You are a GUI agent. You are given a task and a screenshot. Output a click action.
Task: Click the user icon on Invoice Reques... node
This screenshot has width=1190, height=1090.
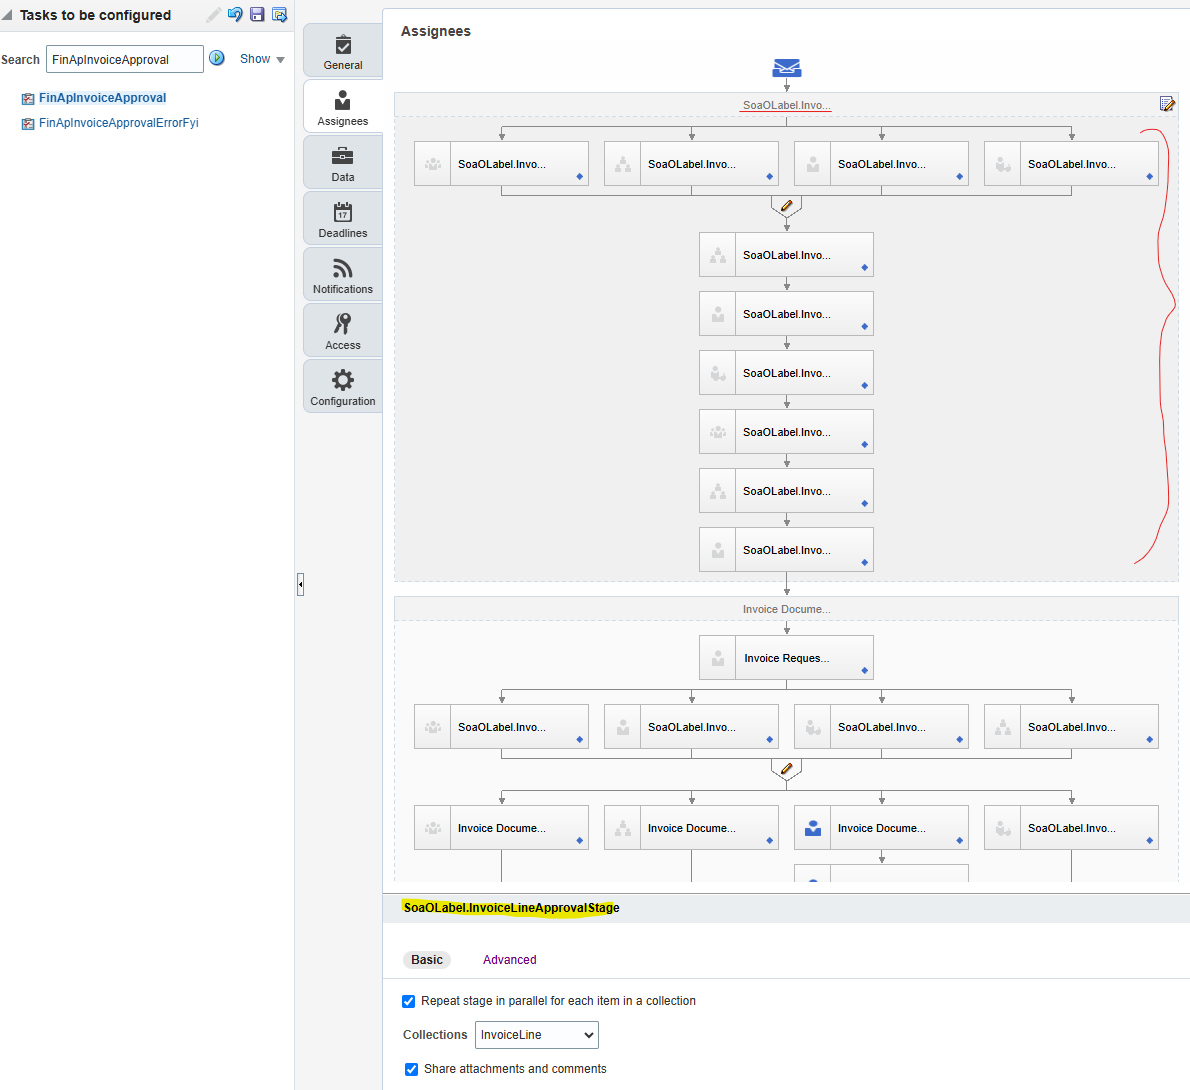point(718,658)
